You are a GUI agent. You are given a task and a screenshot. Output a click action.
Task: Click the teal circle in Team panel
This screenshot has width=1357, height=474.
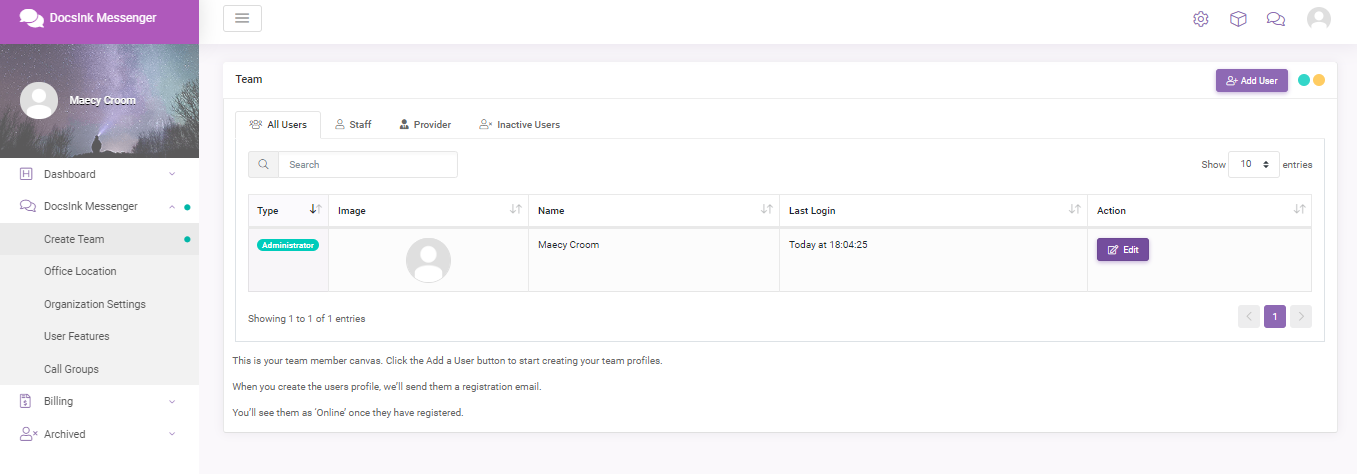pos(1304,80)
